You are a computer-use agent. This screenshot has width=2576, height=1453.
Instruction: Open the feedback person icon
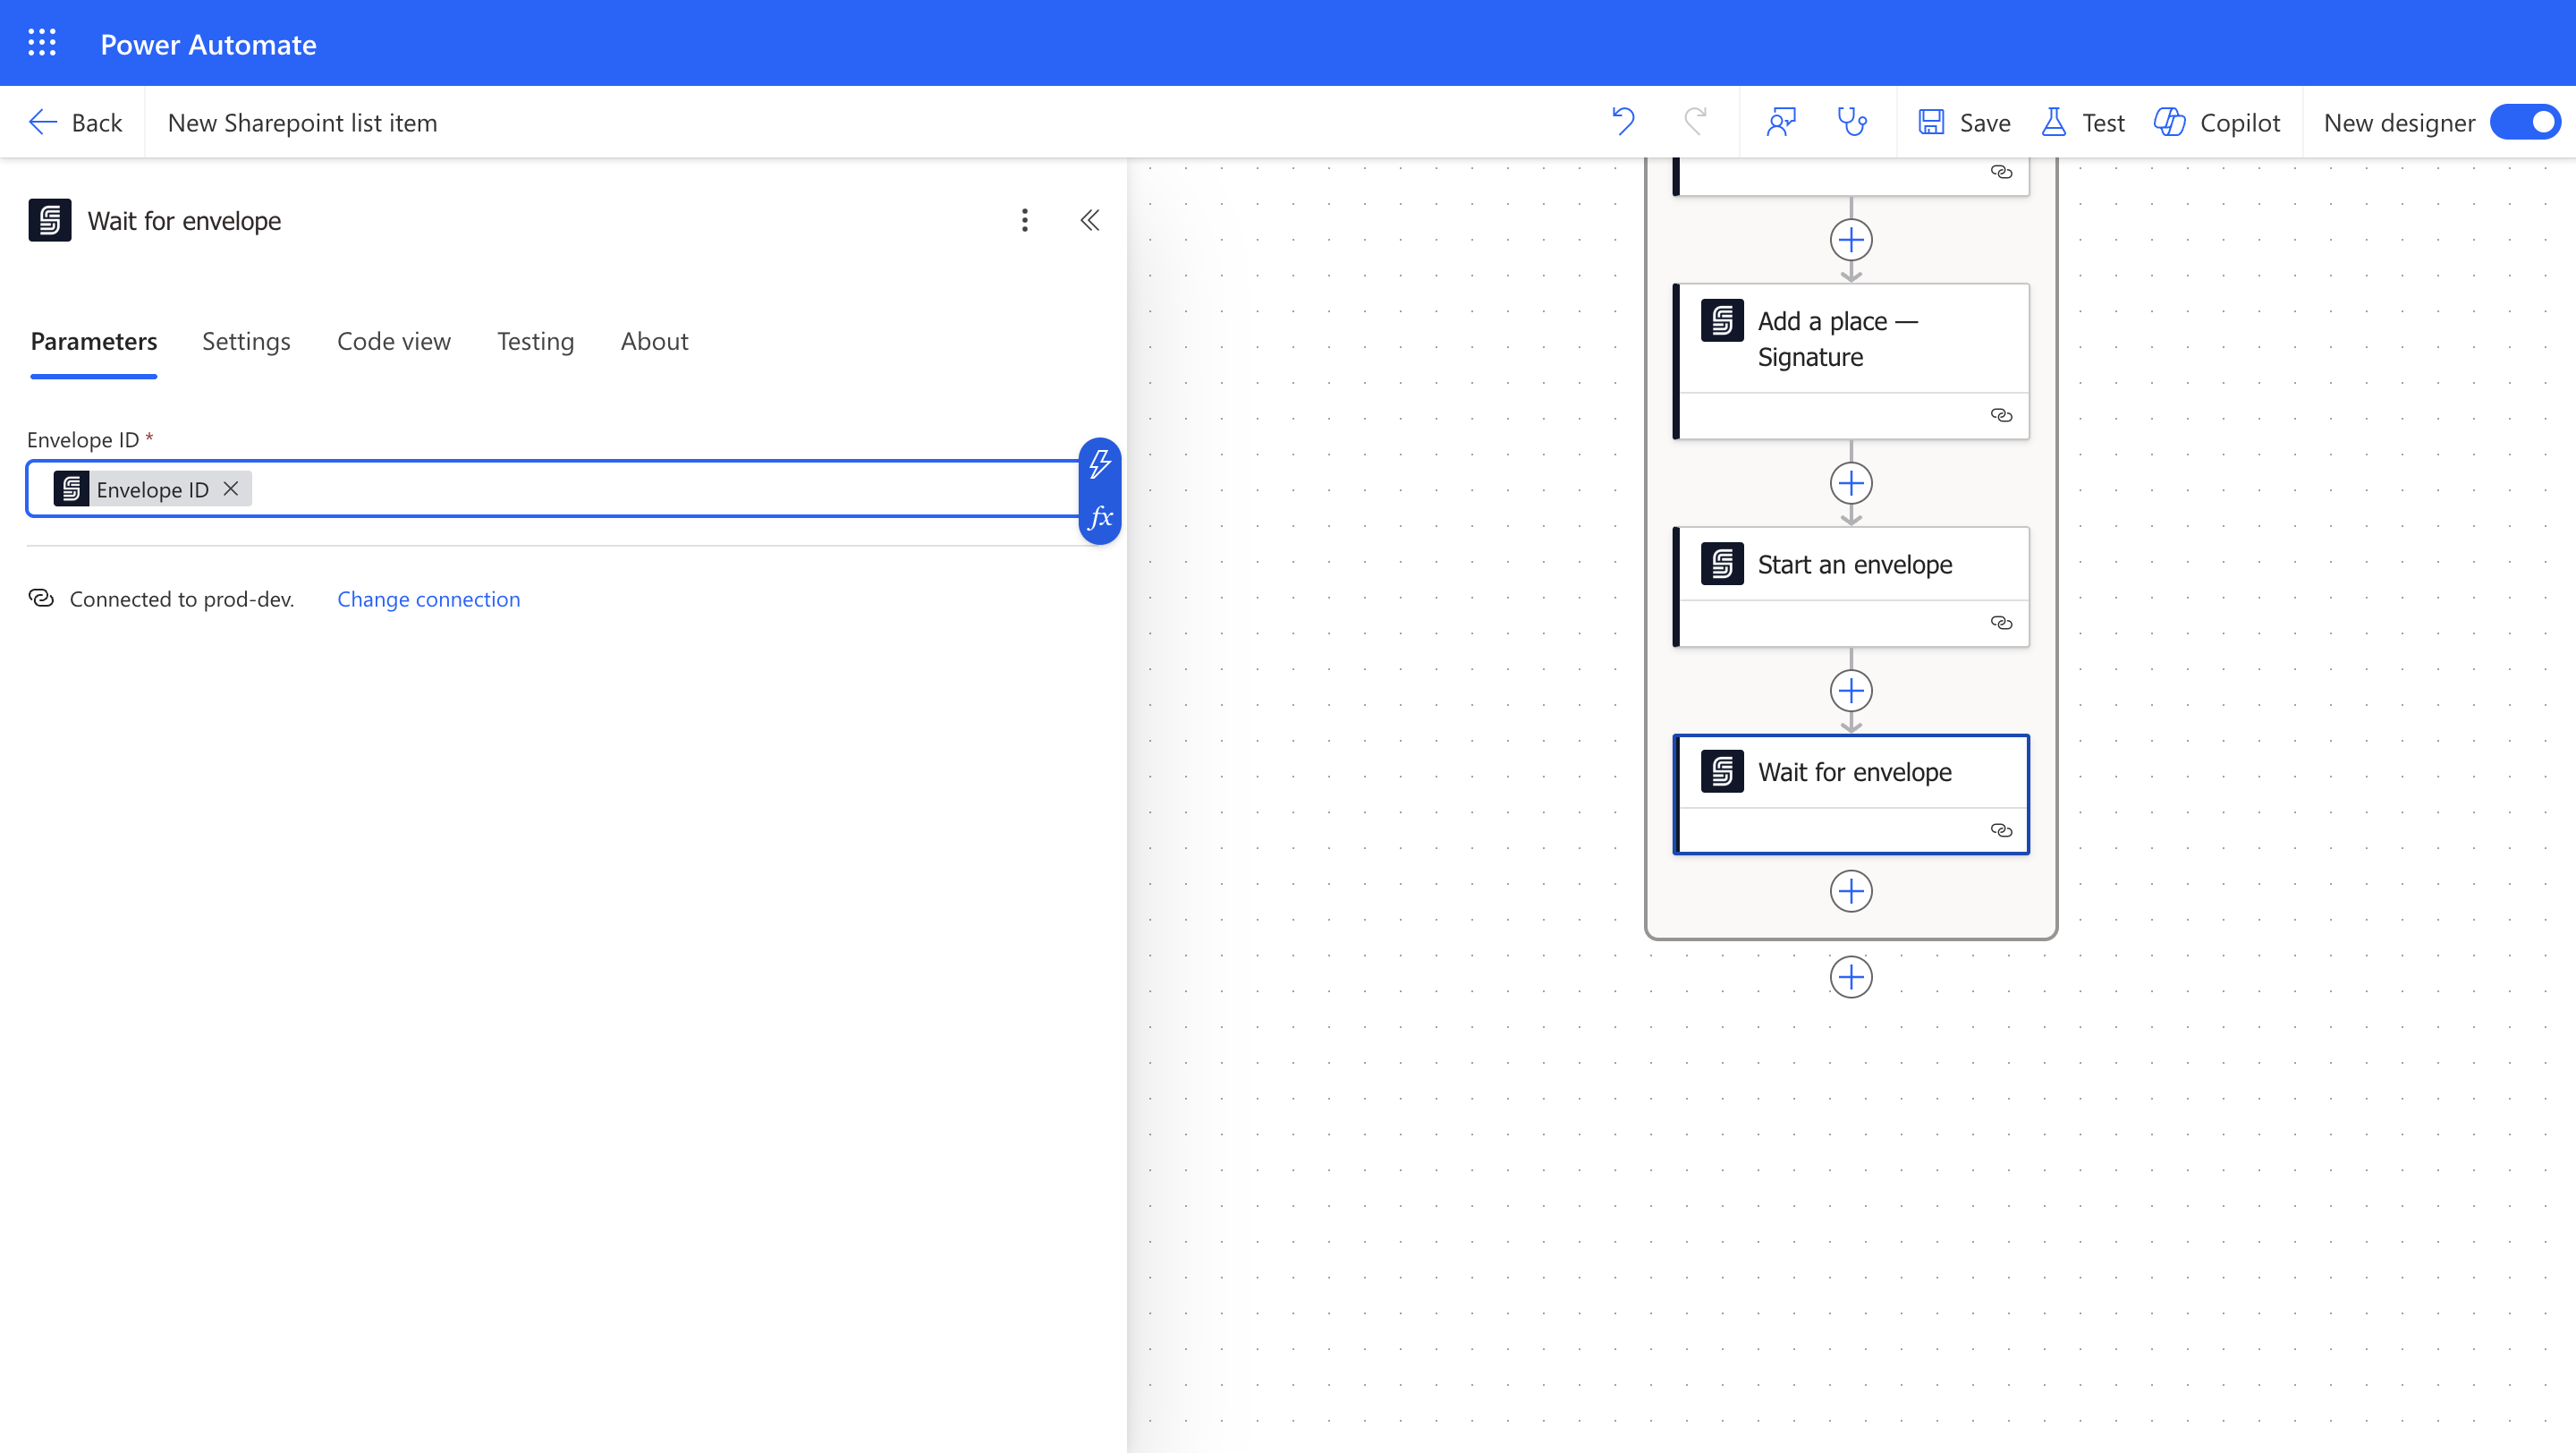pos(1781,122)
